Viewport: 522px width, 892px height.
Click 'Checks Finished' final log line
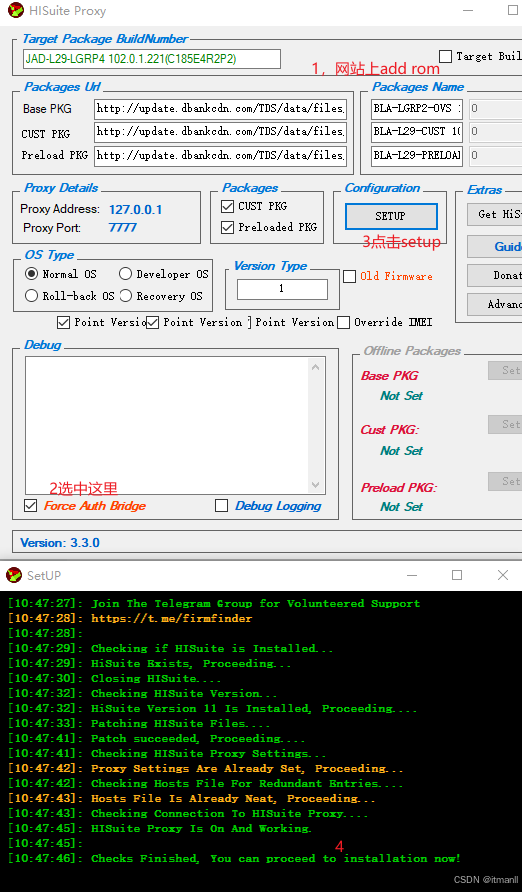276,858
